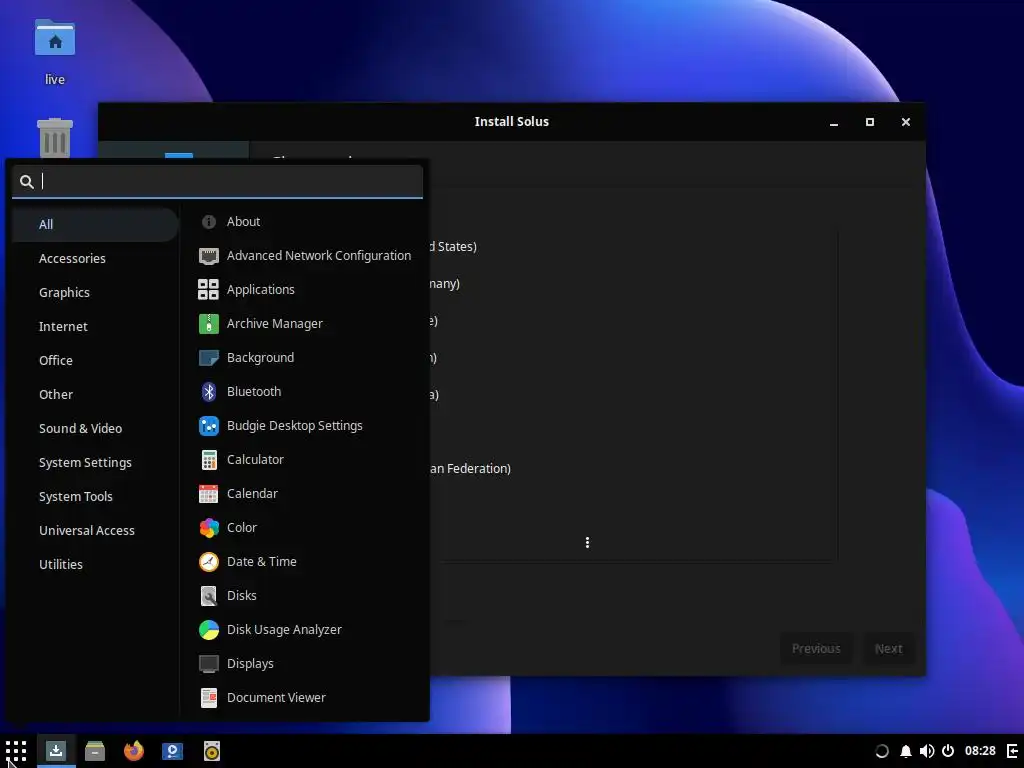
Task: Open the notifications bell in the tray
Action: 906,752
